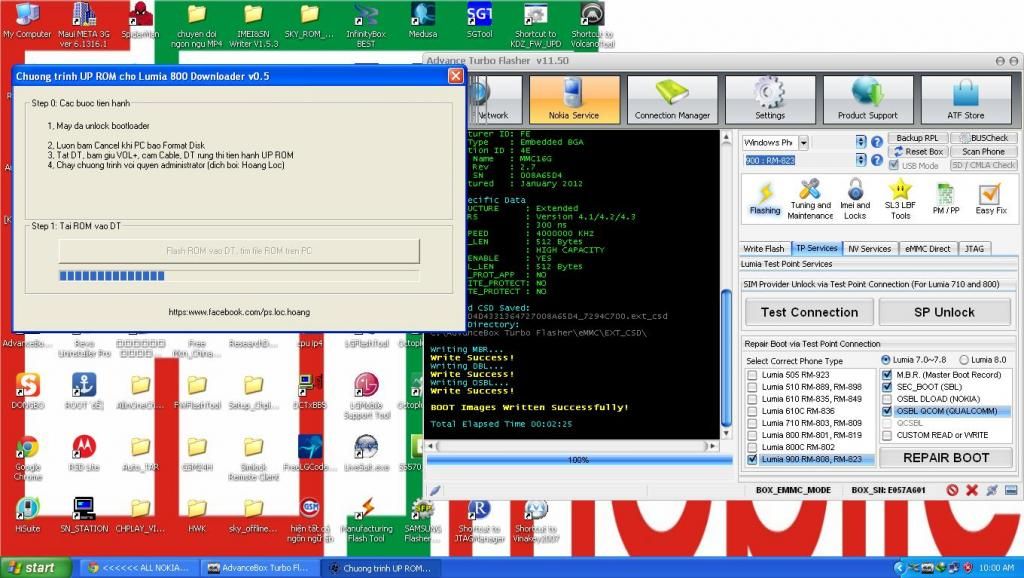
Task: Click the BUSCheck button
Action: point(983,138)
